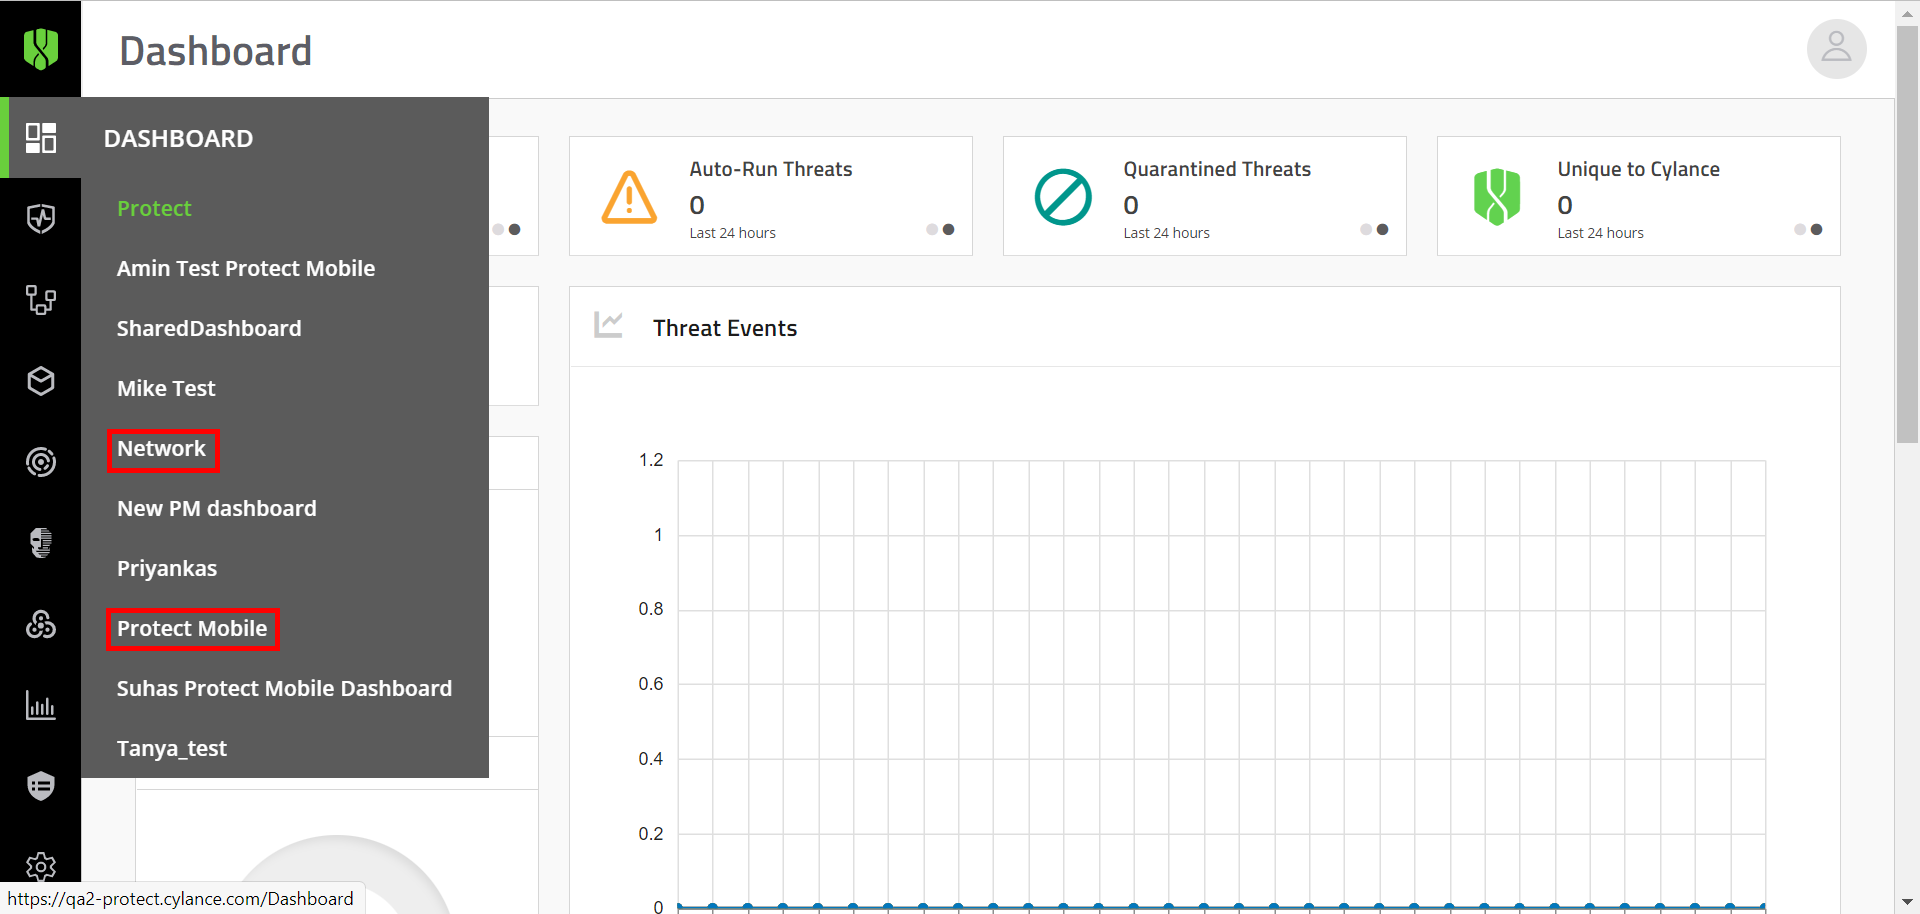The width and height of the screenshot is (1920, 914).
Task: Switch Unique to Cylance card to light dot
Action: (1800, 229)
